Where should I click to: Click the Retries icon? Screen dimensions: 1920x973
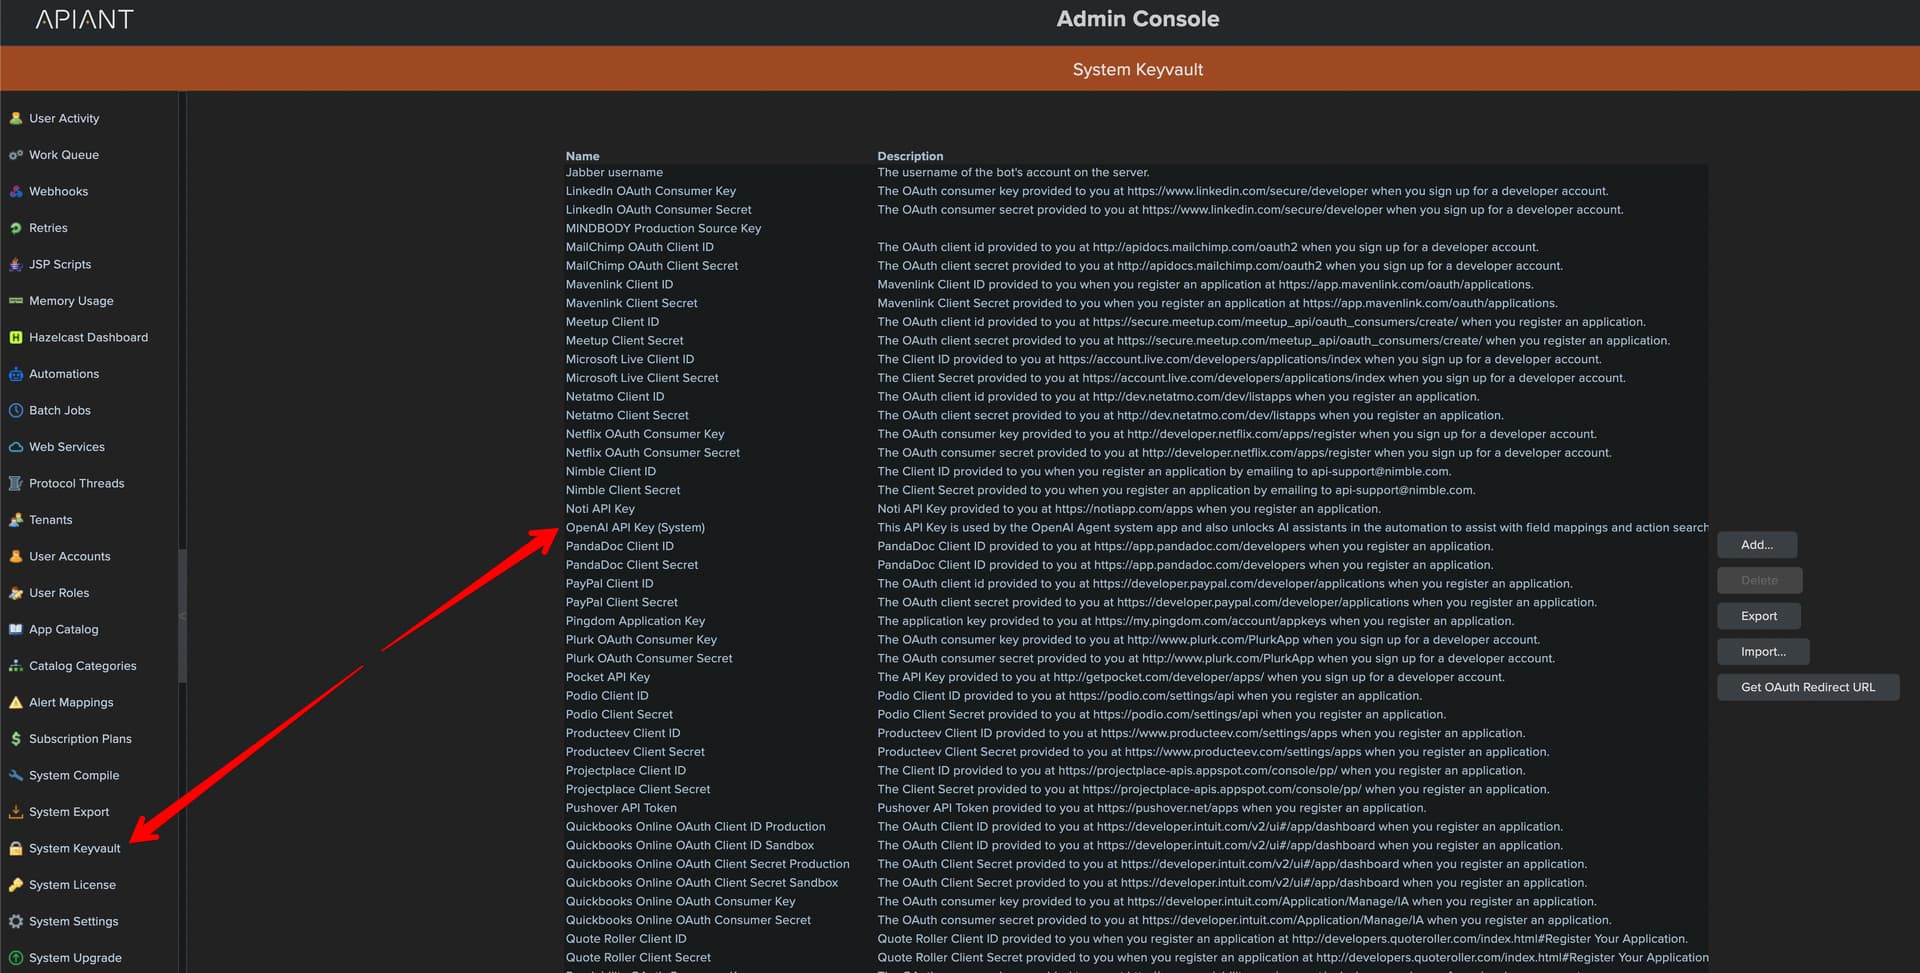click(16, 228)
